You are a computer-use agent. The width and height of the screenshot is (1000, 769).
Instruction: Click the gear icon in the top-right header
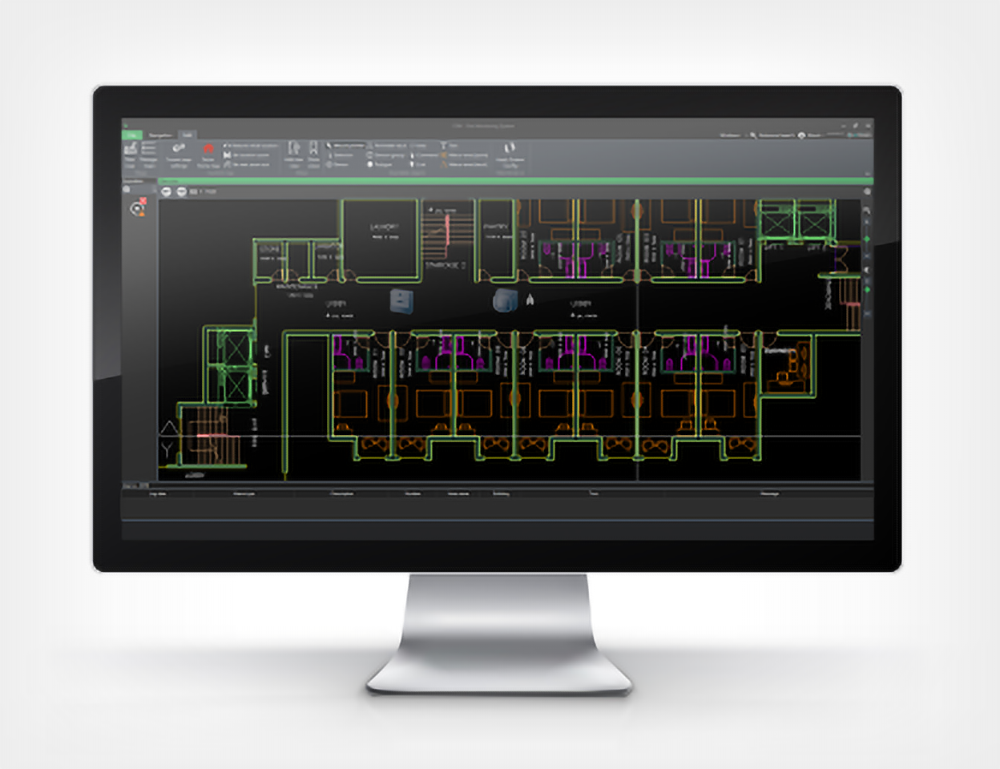point(802,135)
